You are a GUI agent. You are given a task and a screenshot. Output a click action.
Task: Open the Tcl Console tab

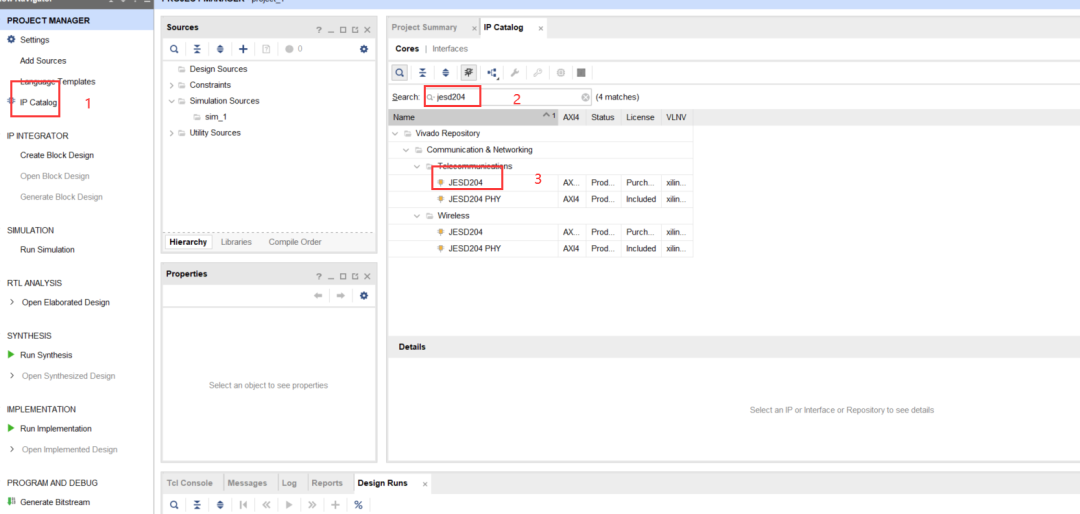189,483
